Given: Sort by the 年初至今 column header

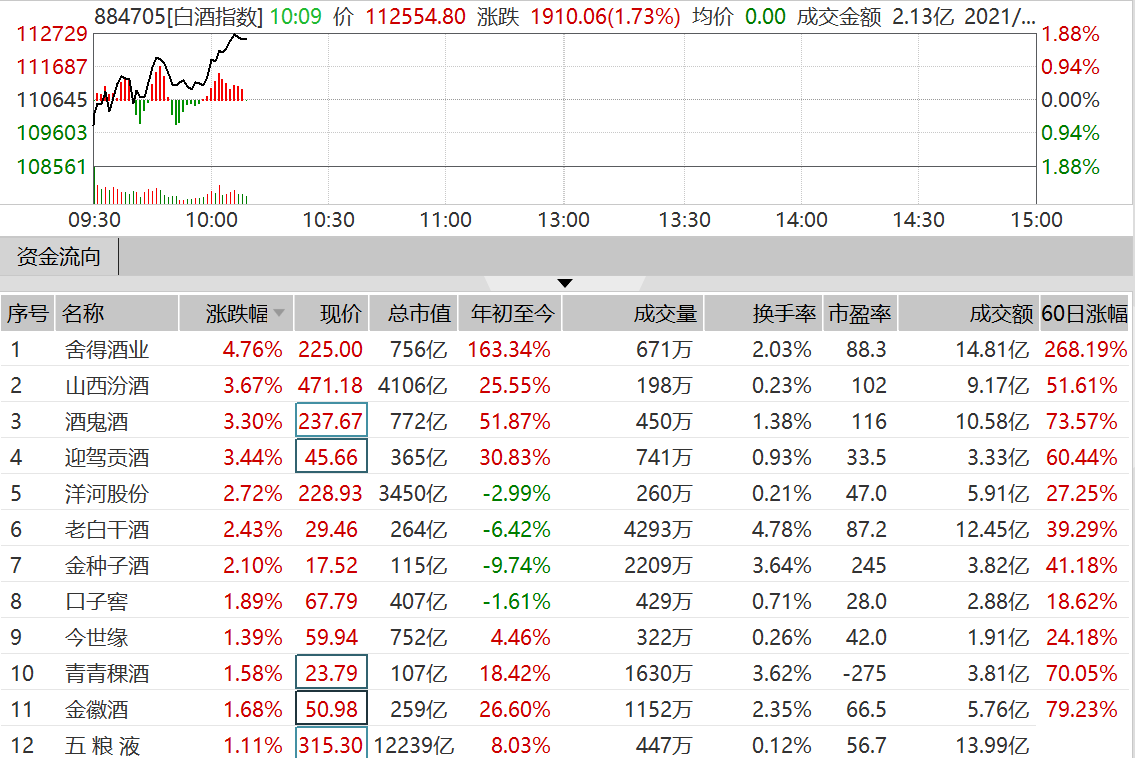Looking at the screenshot, I should [511, 313].
